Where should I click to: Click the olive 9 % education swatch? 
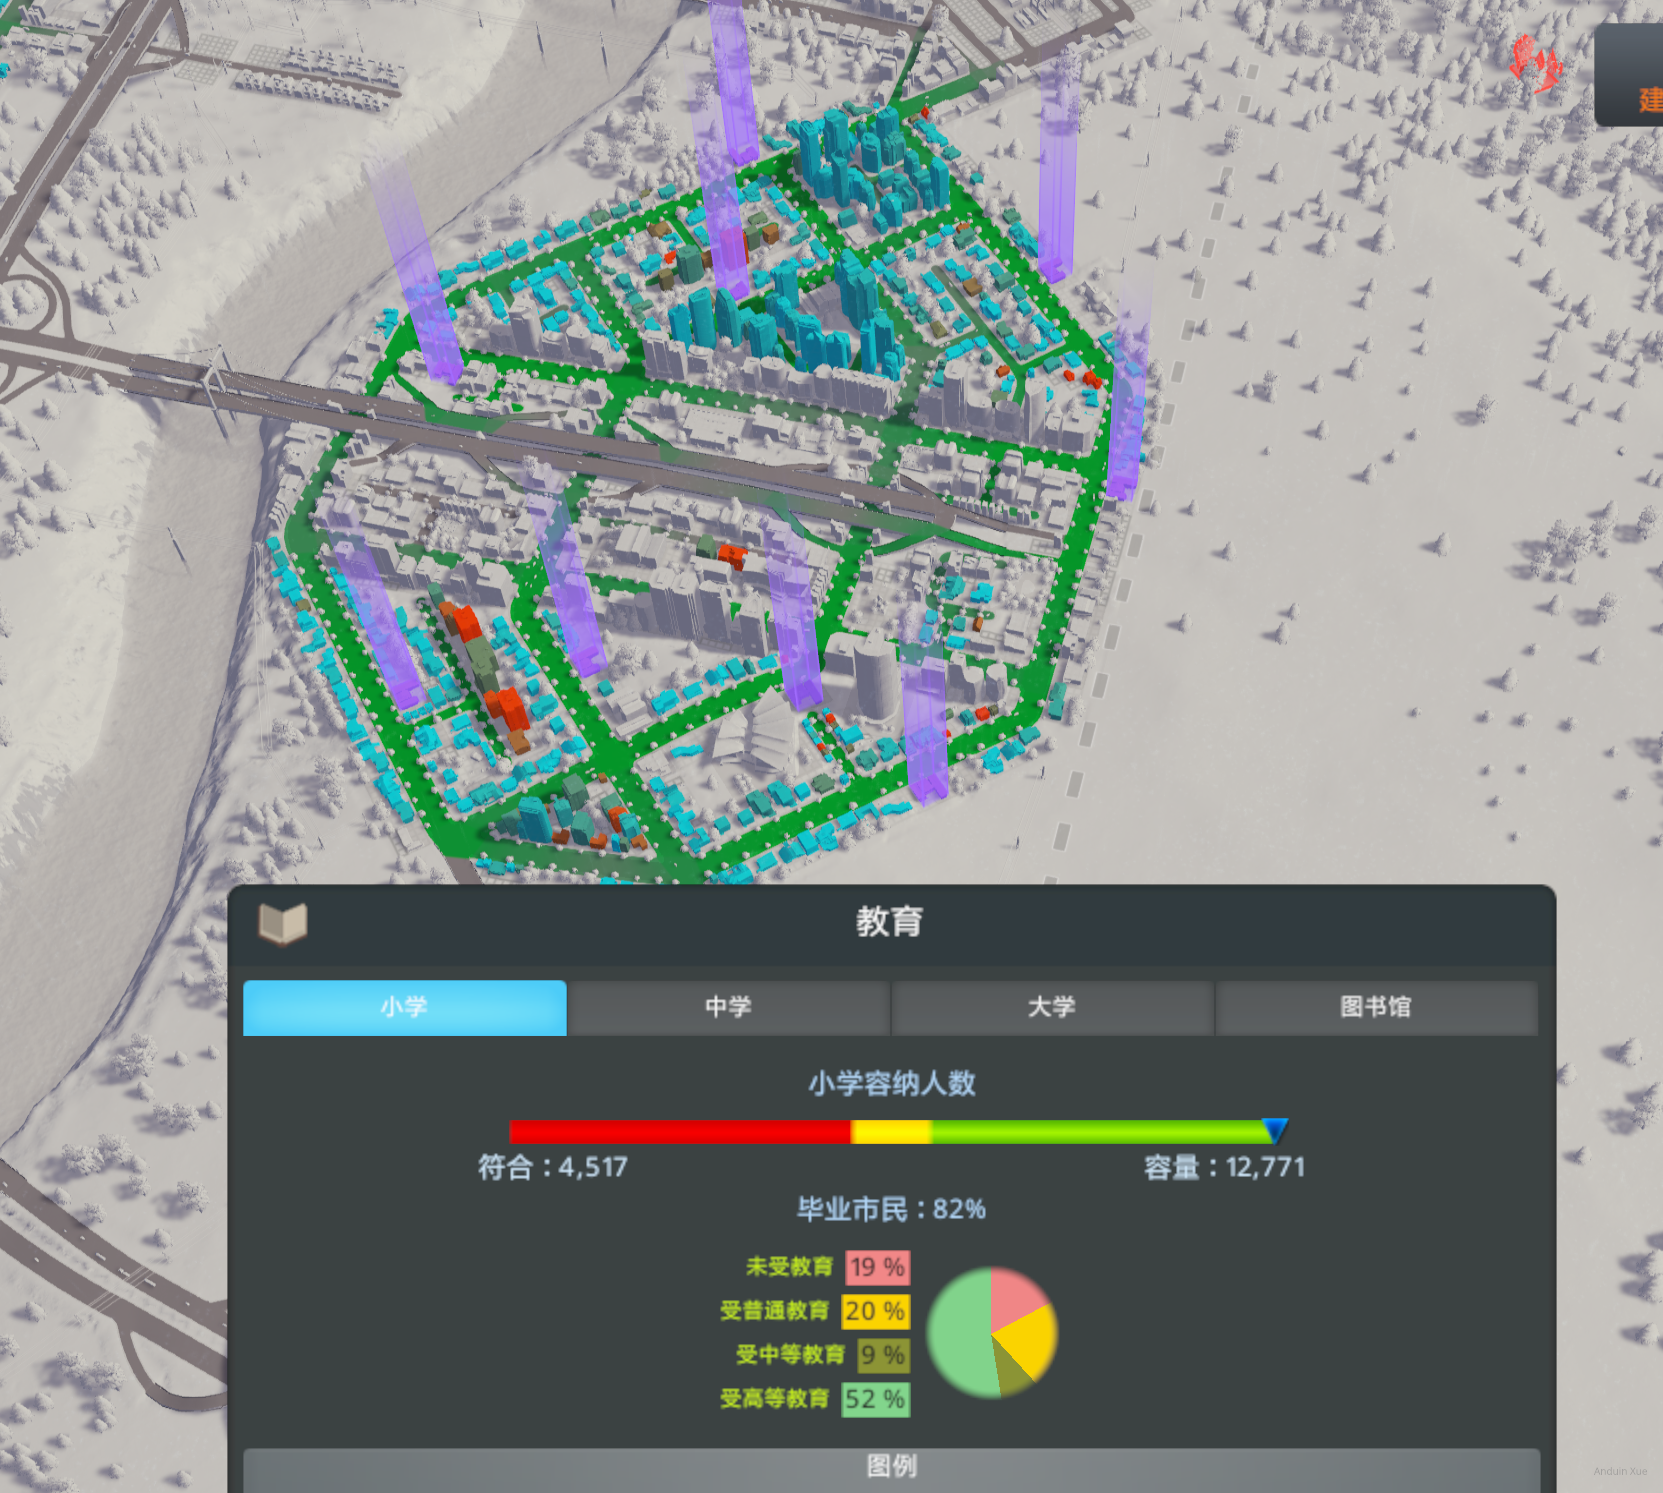882,1355
